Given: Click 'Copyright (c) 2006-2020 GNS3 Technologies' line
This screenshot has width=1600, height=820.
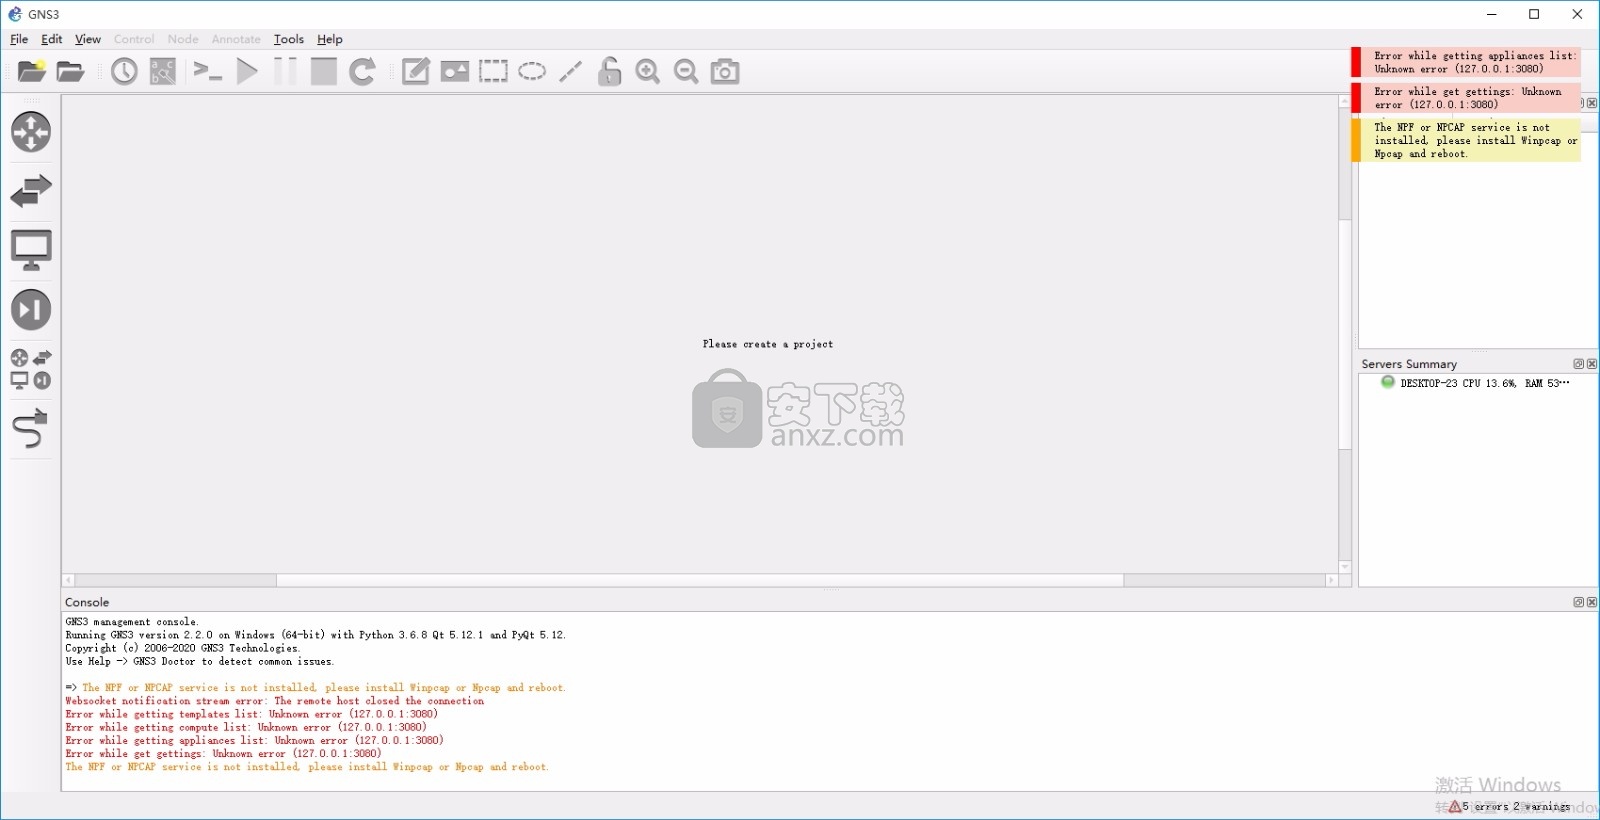Looking at the screenshot, I should point(183,648).
